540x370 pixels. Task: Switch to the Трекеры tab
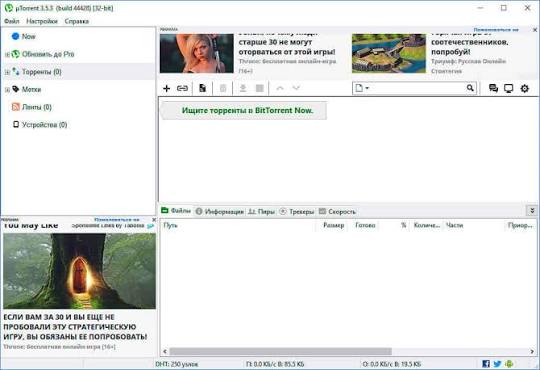point(297,212)
